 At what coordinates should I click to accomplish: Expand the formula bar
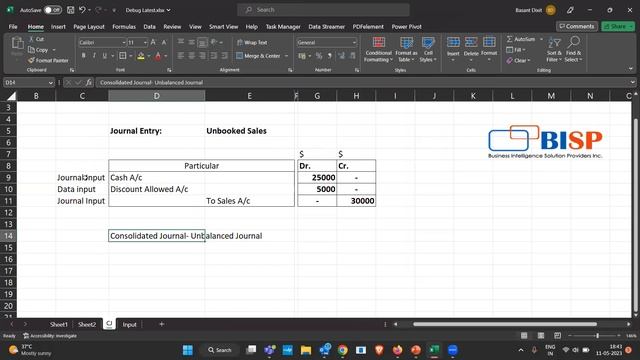pos(632,82)
